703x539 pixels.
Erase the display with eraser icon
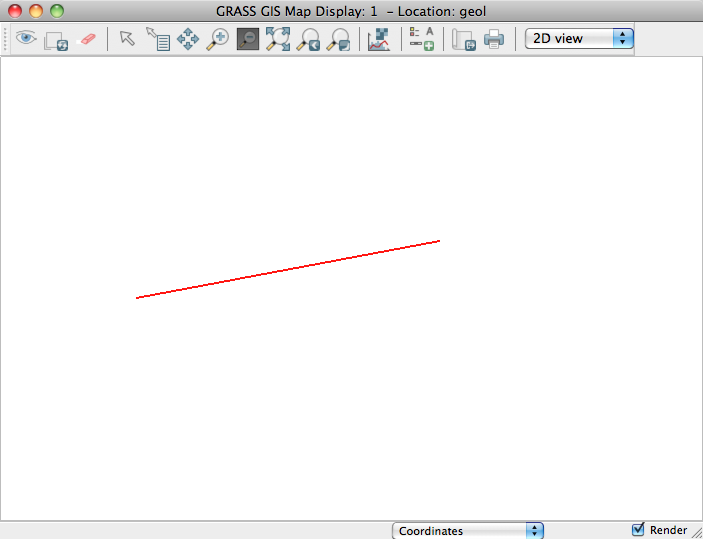coord(87,39)
